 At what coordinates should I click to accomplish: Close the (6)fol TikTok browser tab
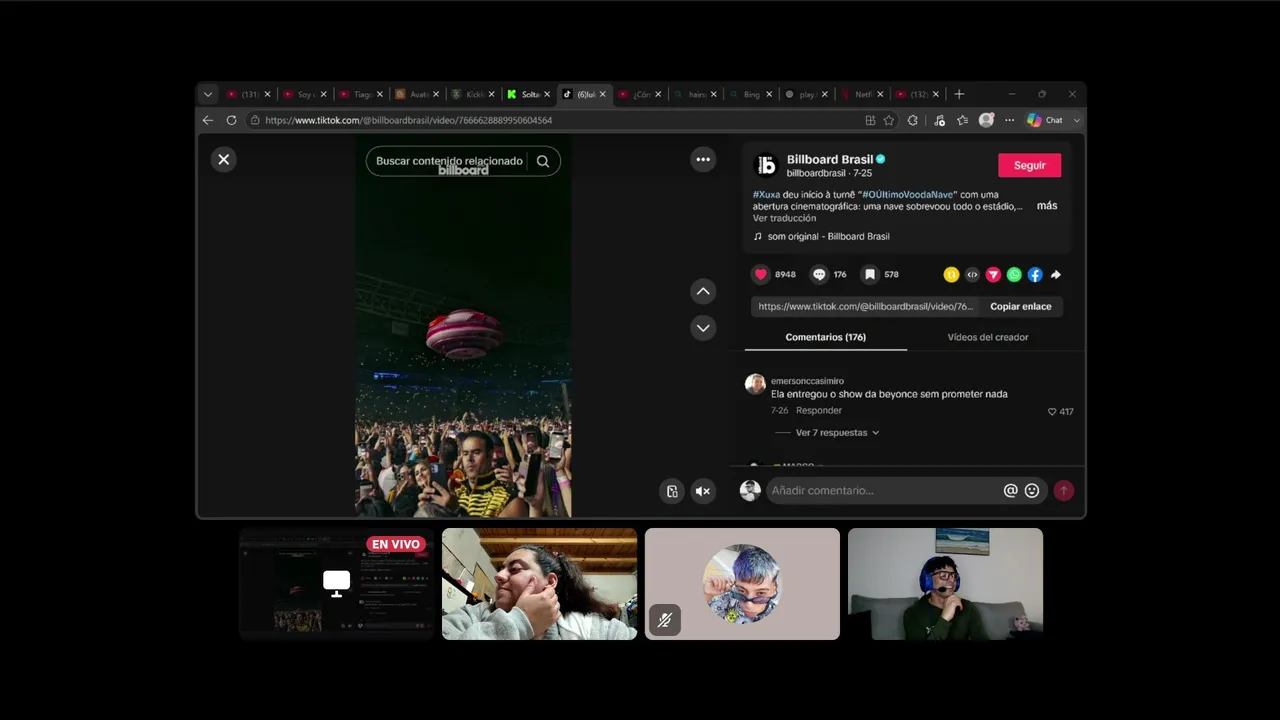tap(602, 94)
